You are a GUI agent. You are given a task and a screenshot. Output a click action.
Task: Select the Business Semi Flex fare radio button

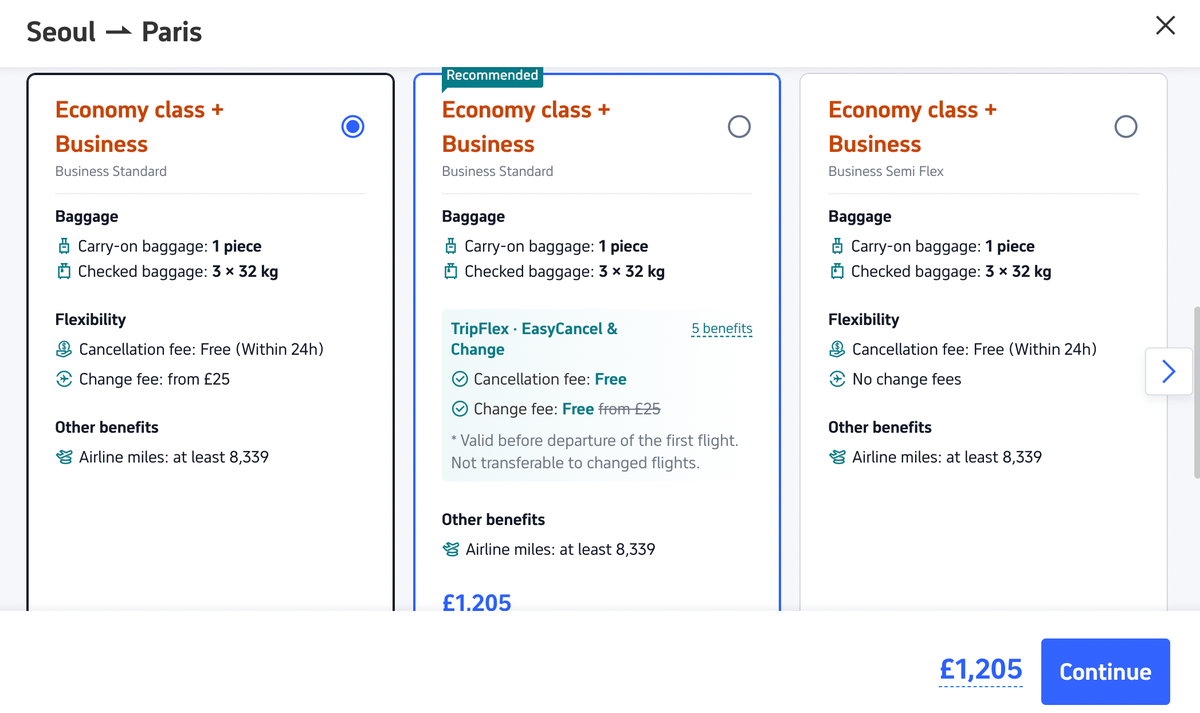click(x=1126, y=126)
